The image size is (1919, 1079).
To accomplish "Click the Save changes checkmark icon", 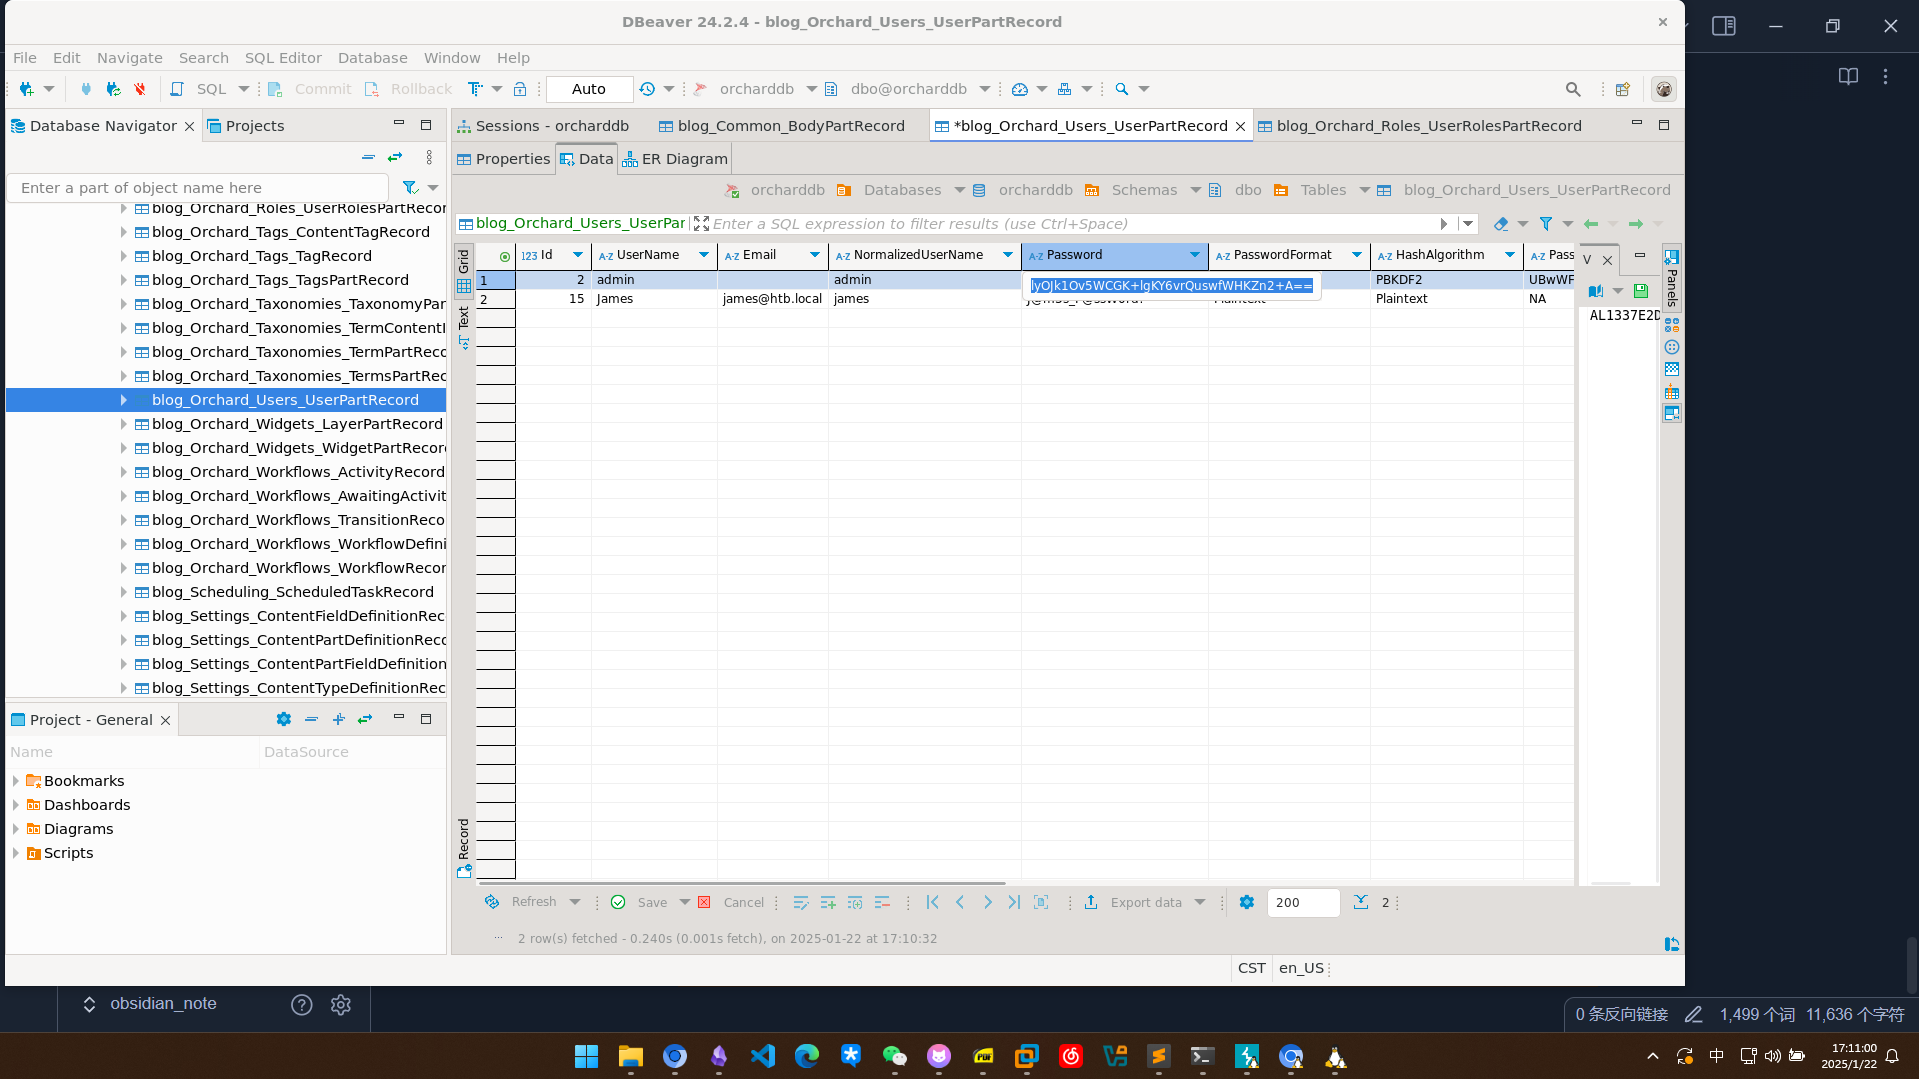I will 618,902.
